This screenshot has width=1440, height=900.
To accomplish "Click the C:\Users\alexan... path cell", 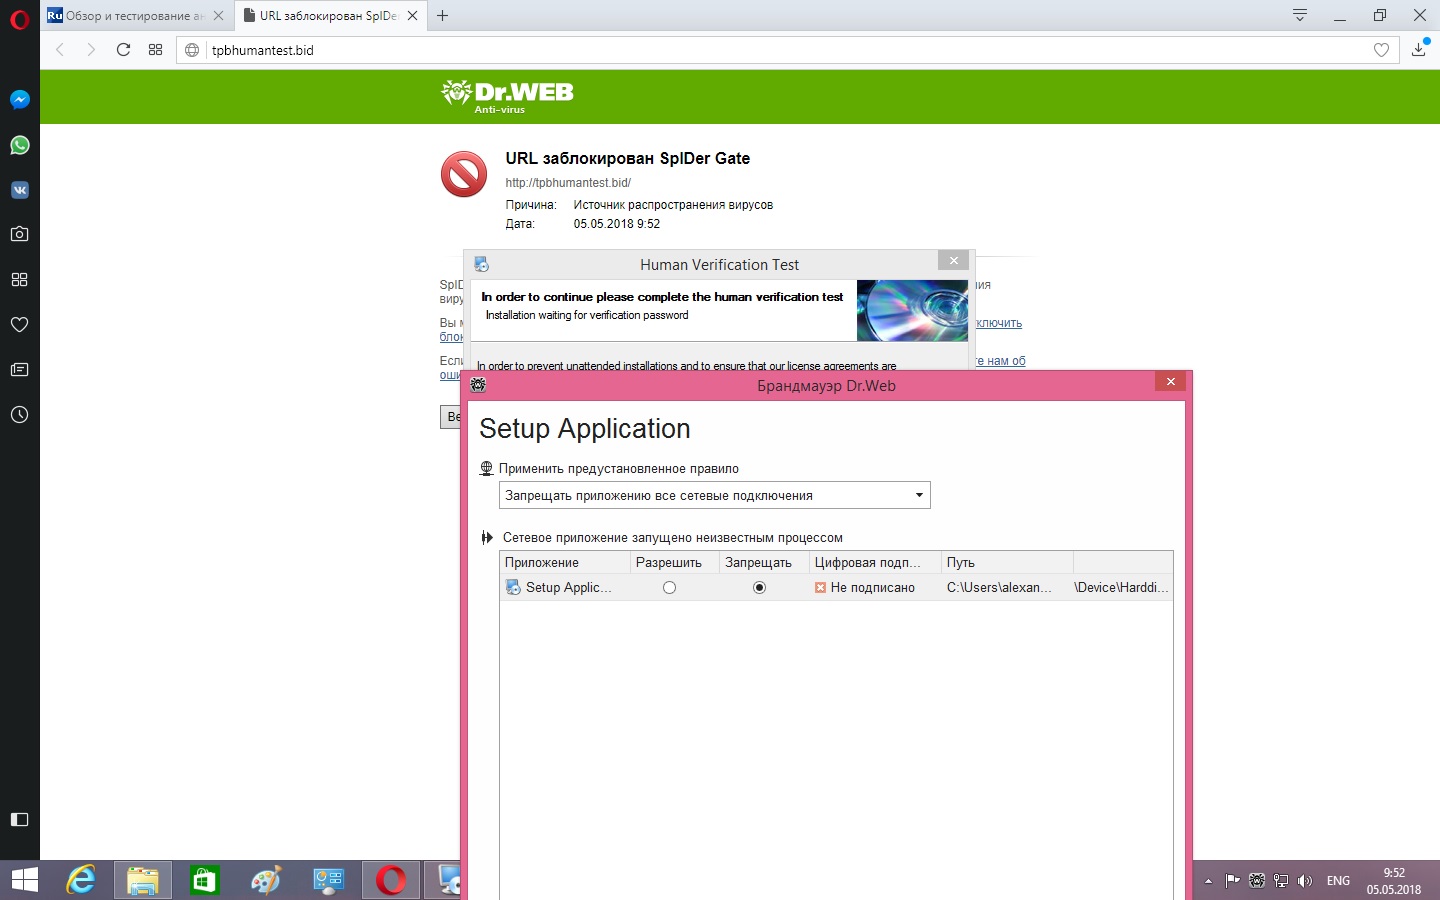I will (999, 588).
